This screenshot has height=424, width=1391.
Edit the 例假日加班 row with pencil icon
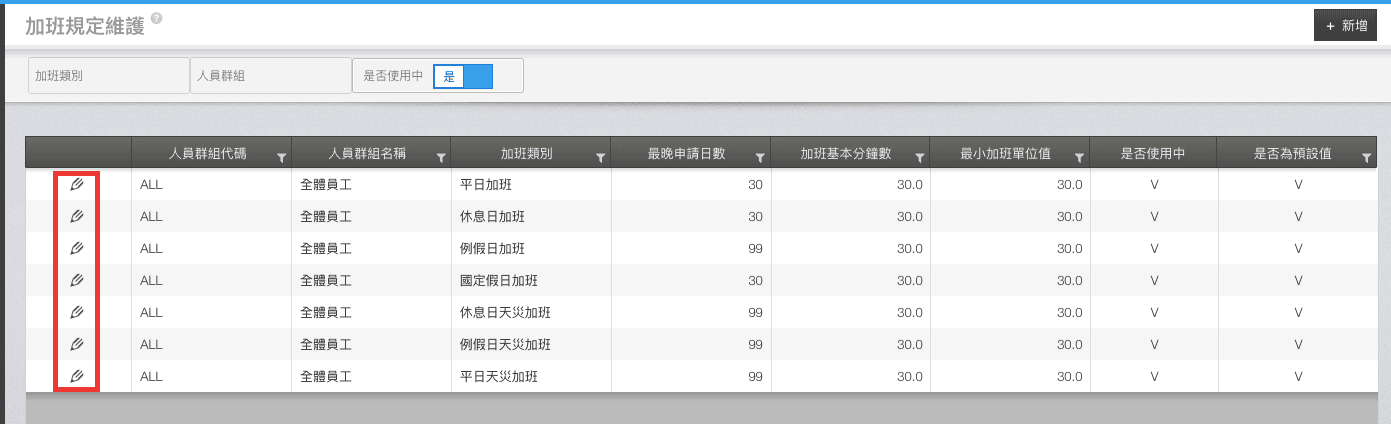77,249
